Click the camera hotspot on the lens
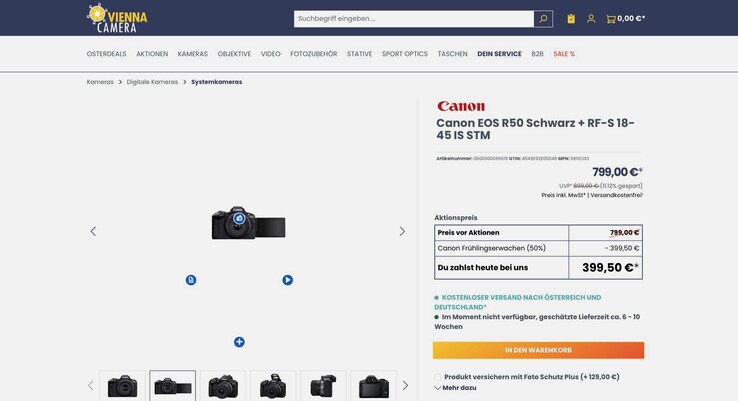738x401 pixels. [x=239, y=218]
